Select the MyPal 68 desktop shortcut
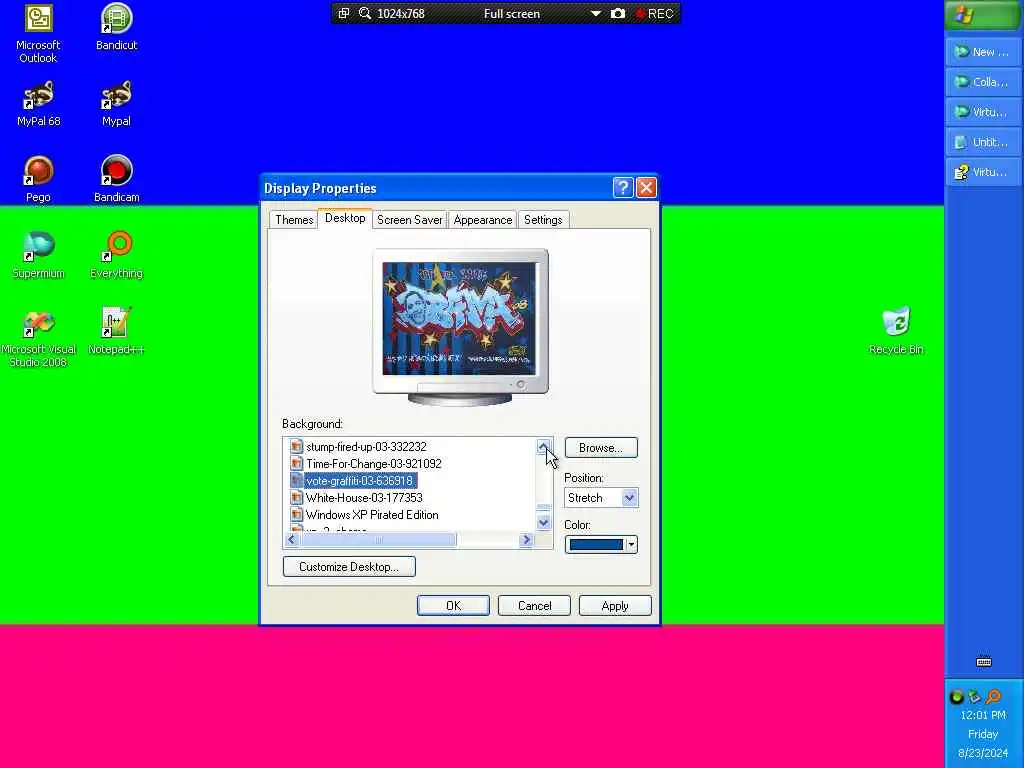This screenshot has width=1024, height=768. 38,103
